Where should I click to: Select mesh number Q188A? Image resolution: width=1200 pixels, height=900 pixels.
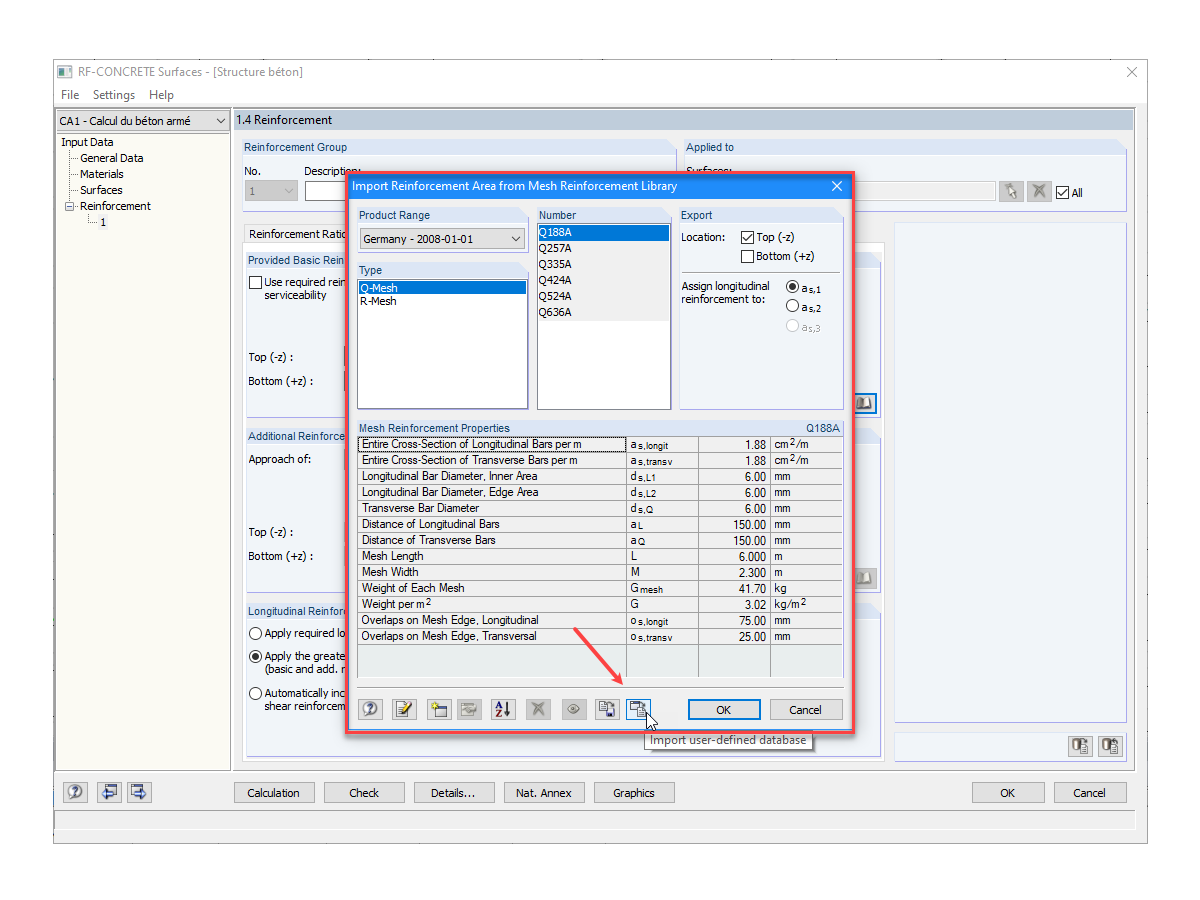[603, 233]
